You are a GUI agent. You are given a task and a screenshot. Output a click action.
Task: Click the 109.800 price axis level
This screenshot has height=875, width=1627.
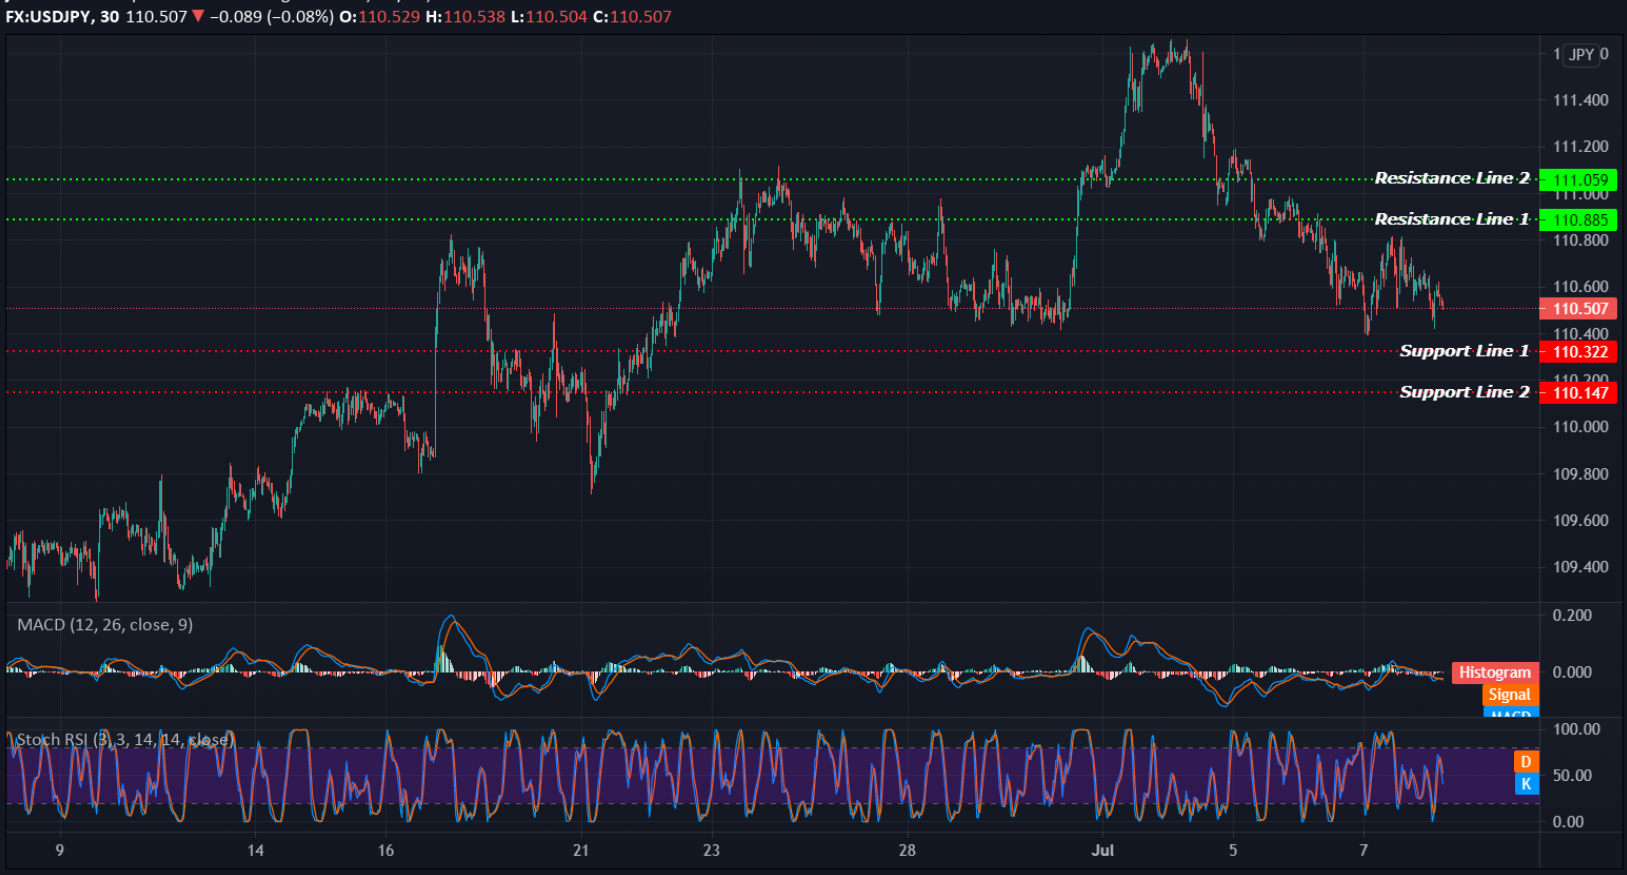coord(1580,474)
